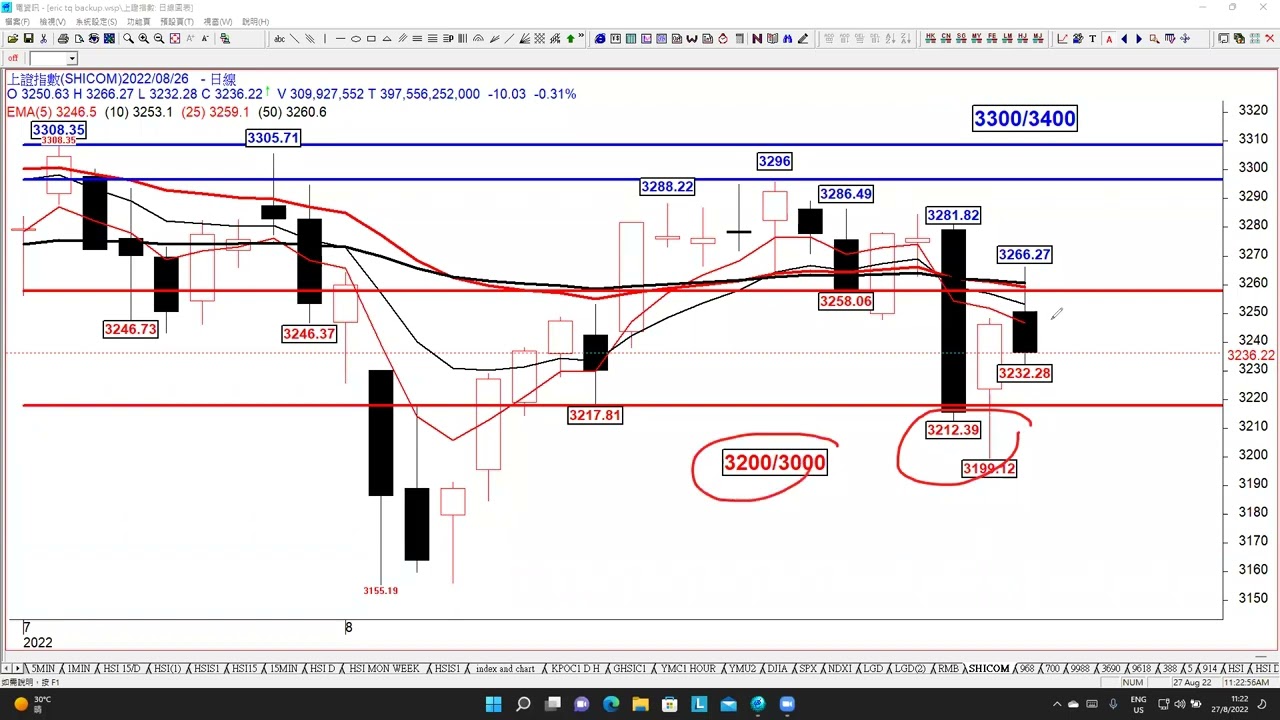The height and width of the screenshot is (720, 1280).
Task: Open the 檔案(F) menu
Action: 18,21
